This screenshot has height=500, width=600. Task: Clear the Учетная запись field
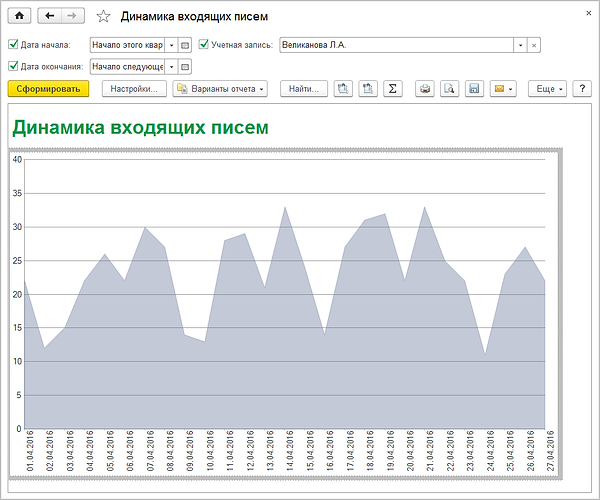coord(534,45)
